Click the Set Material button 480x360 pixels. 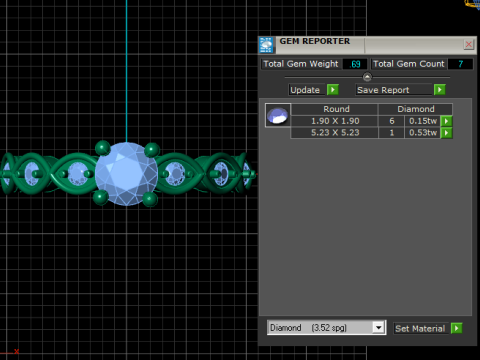click(x=421, y=329)
